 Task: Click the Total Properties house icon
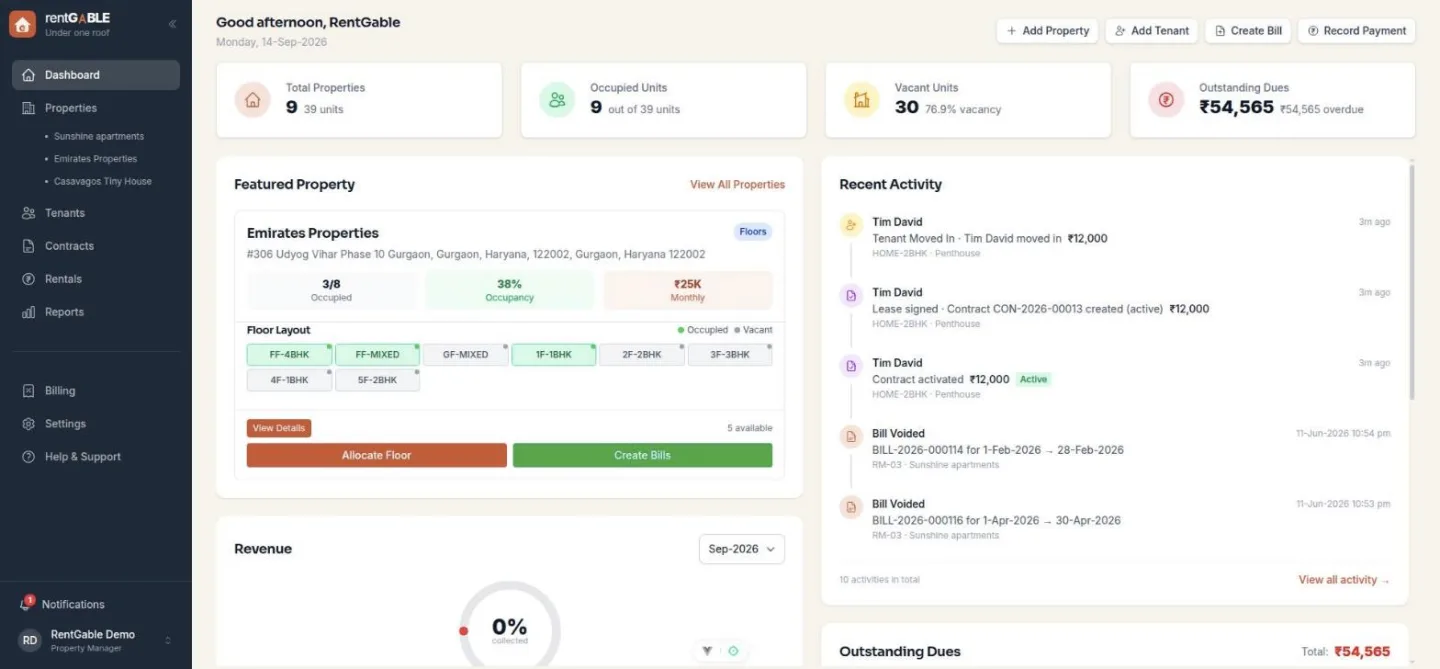253,100
